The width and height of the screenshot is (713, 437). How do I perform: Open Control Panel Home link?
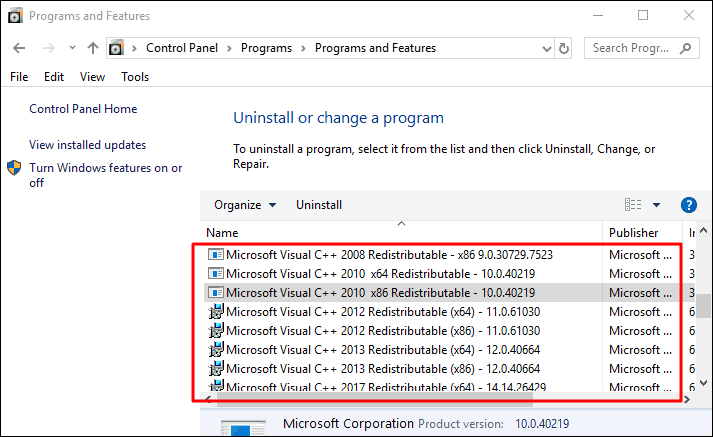[83, 109]
